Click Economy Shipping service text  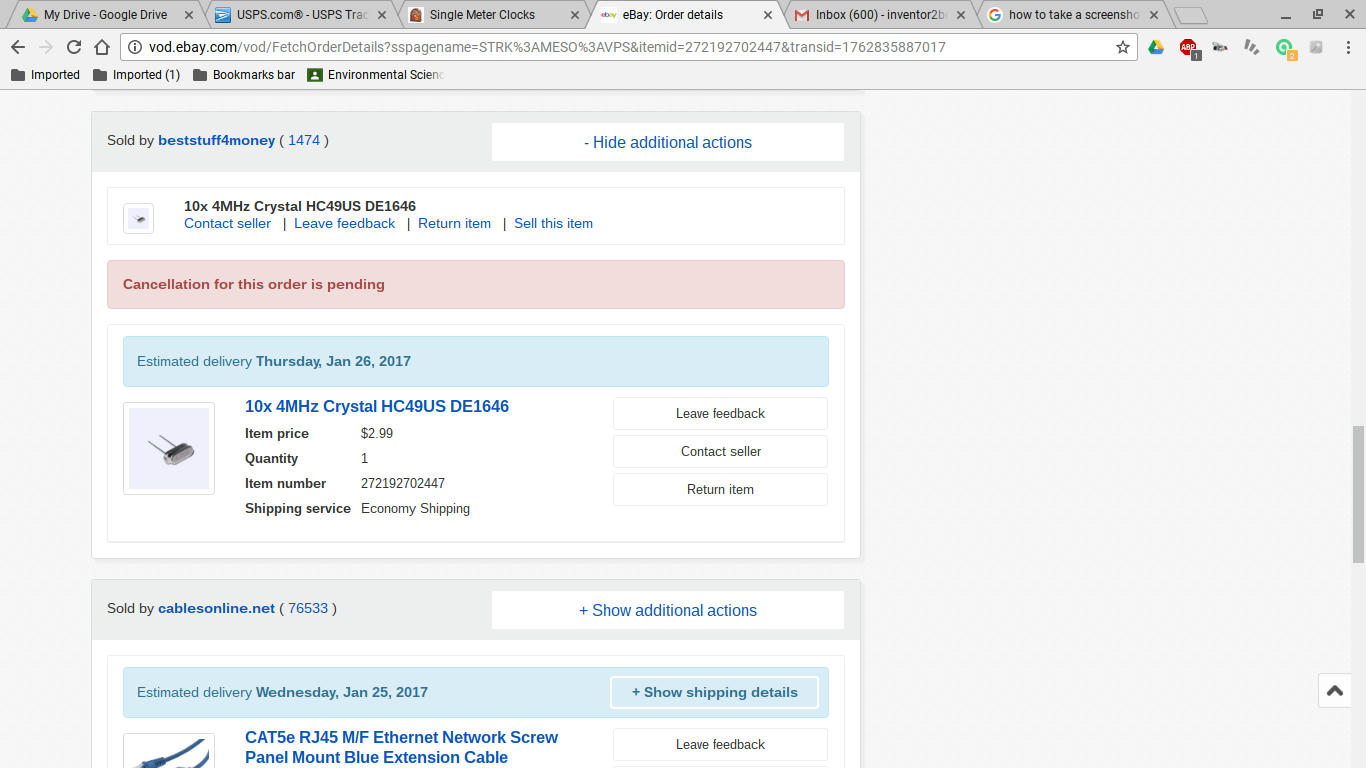415,508
